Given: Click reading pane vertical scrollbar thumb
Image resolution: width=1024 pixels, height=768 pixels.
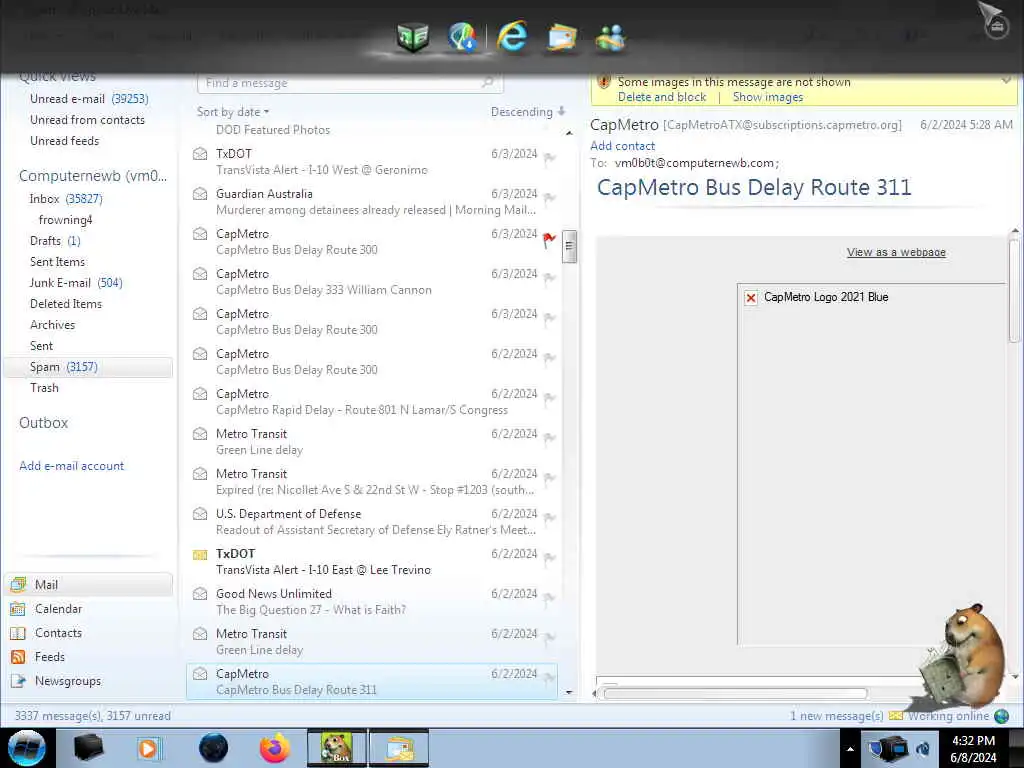Looking at the screenshot, I should click(x=1014, y=291).
